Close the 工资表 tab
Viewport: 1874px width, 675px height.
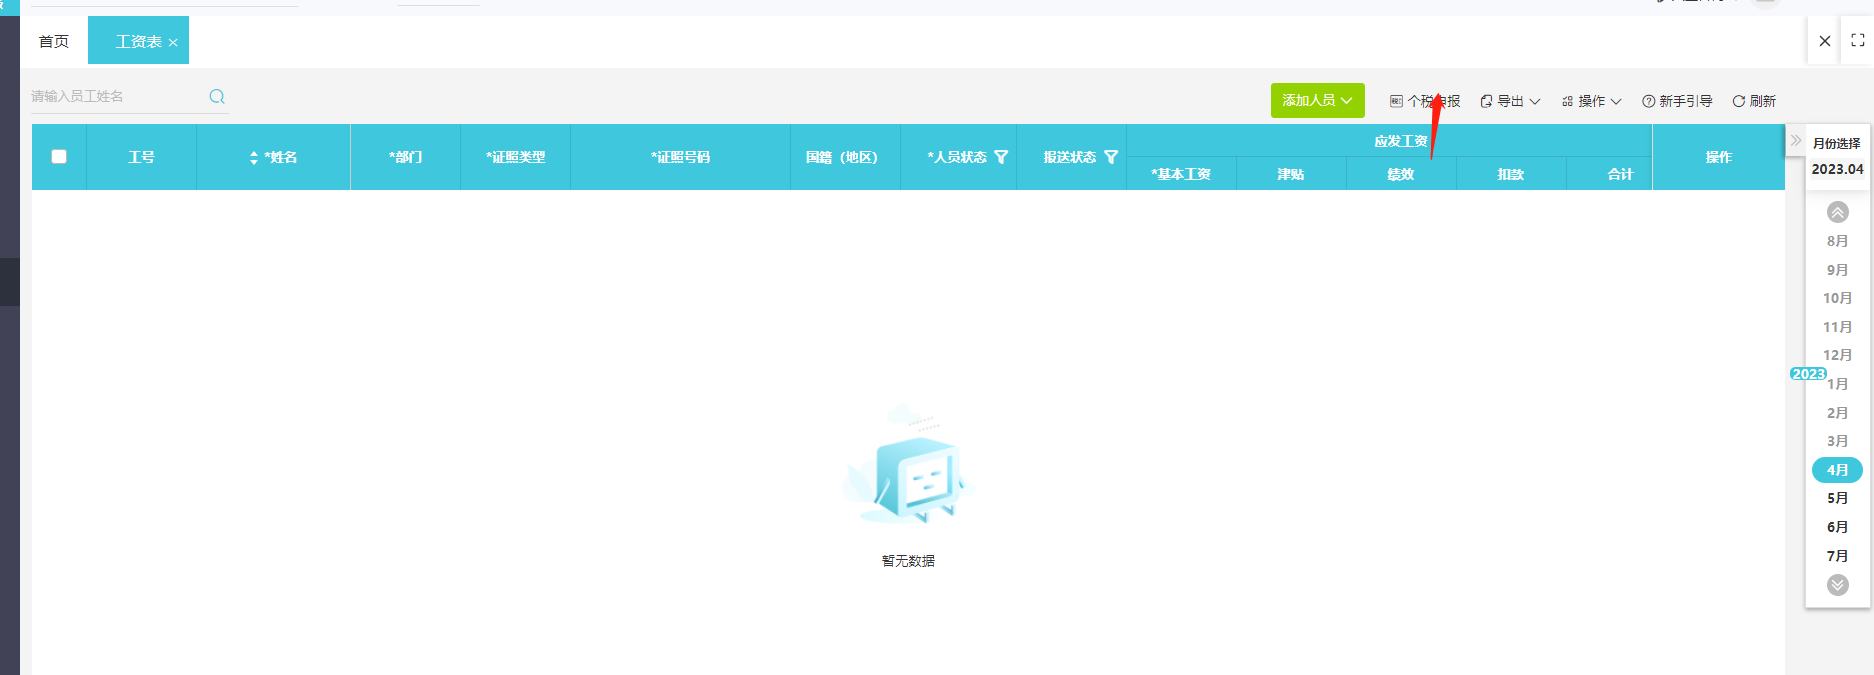coord(173,42)
